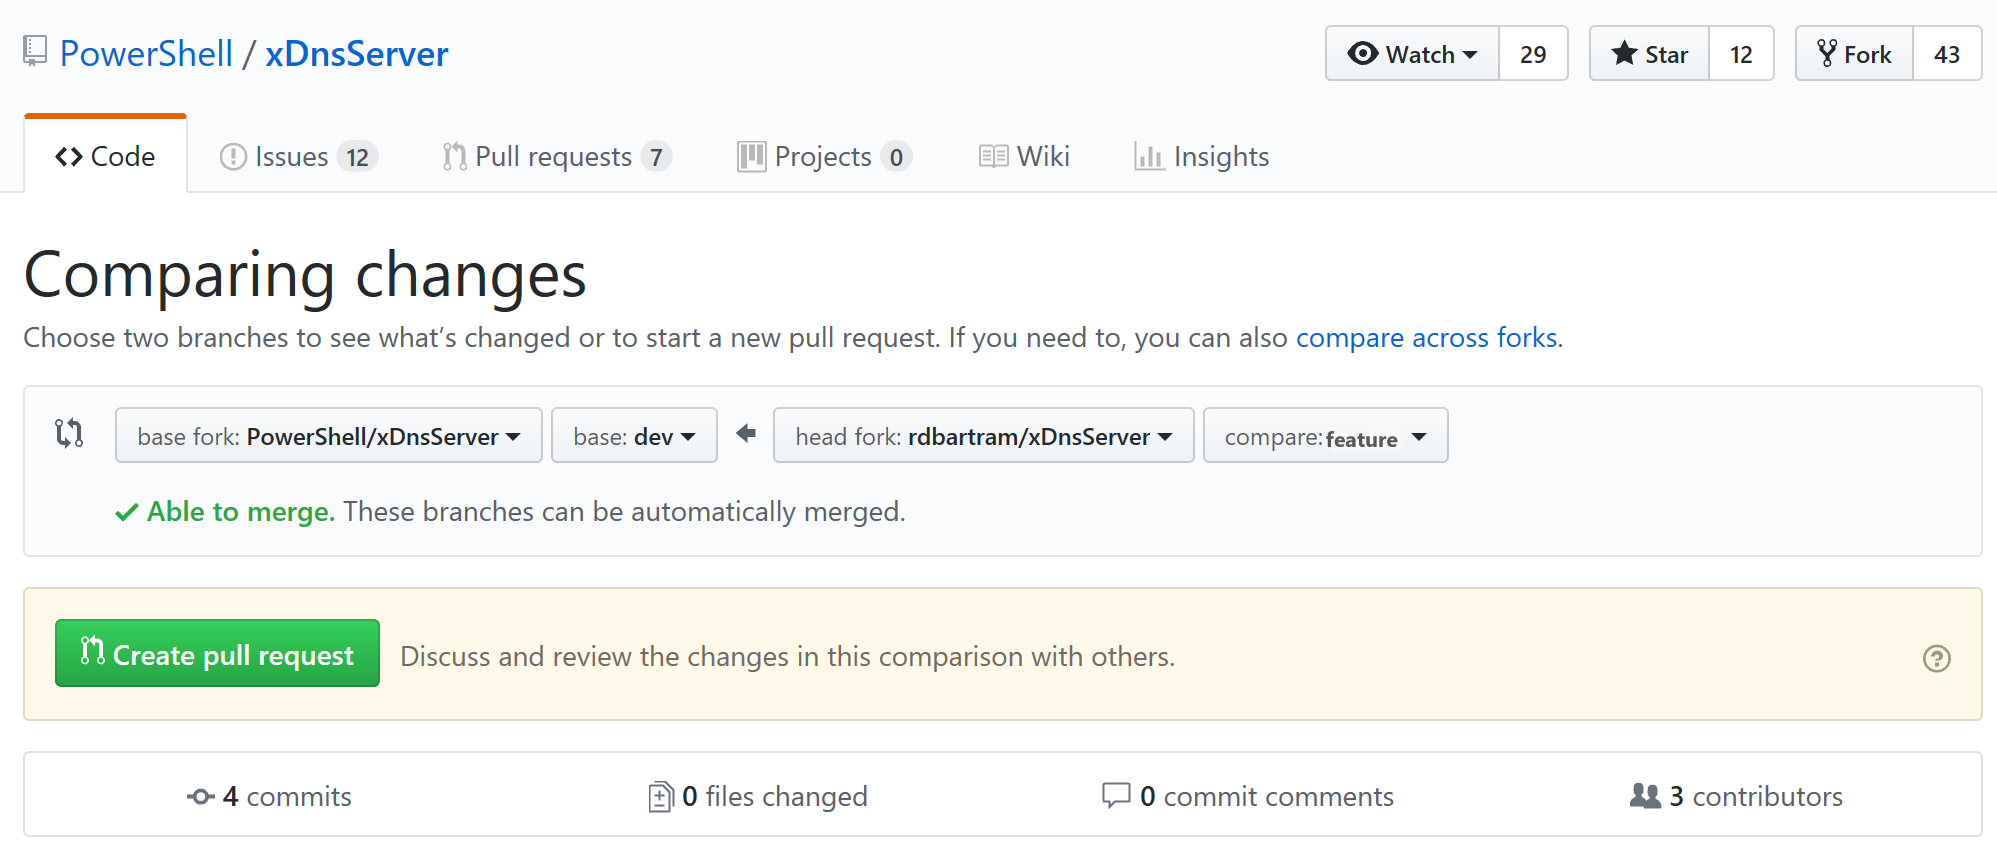
Task: View the 12 stargazers count
Action: [1741, 54]
